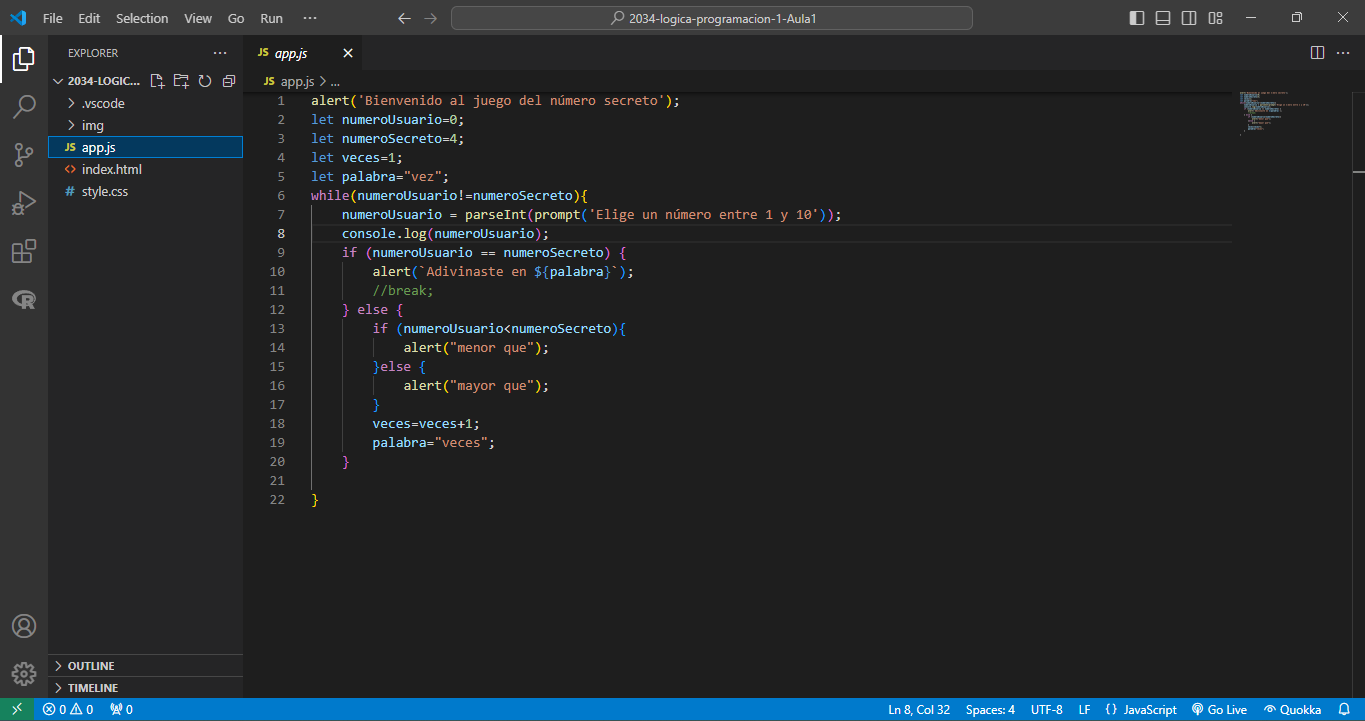Split the editor to the right
Viewport: 1365px width, 721px height.
tap(1317, 52)
